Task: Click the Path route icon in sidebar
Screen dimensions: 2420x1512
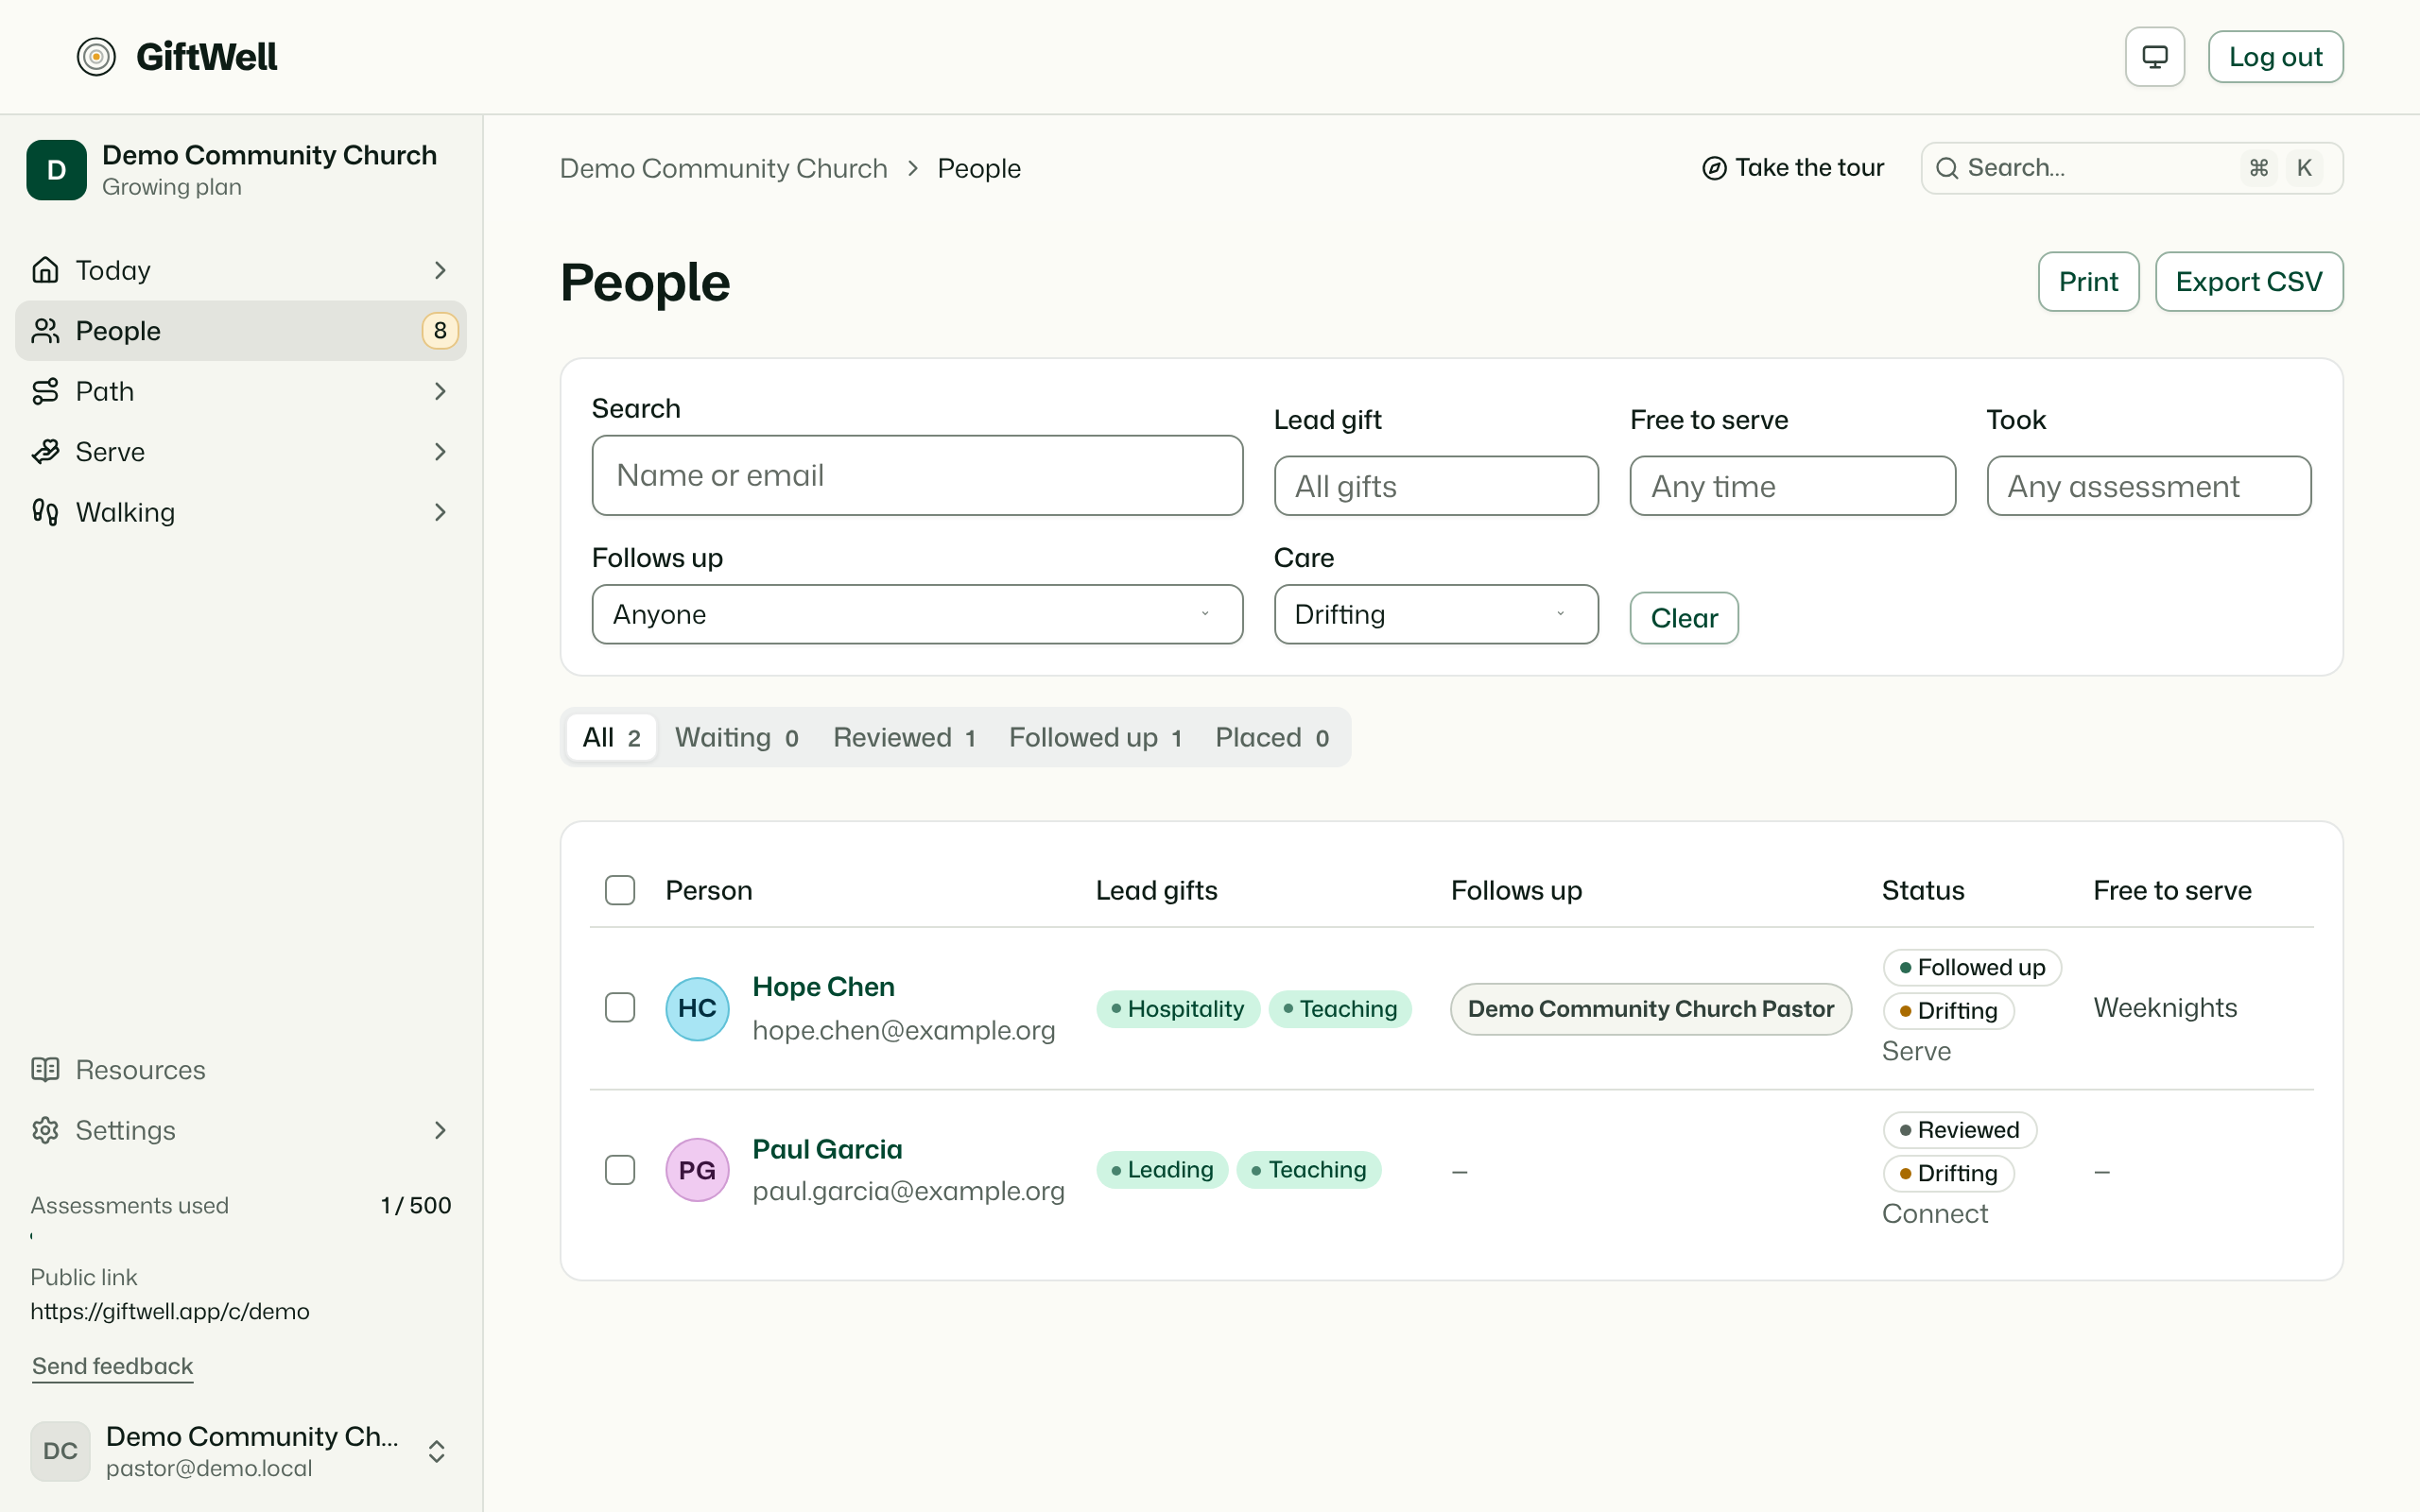Action: point(45,391)
